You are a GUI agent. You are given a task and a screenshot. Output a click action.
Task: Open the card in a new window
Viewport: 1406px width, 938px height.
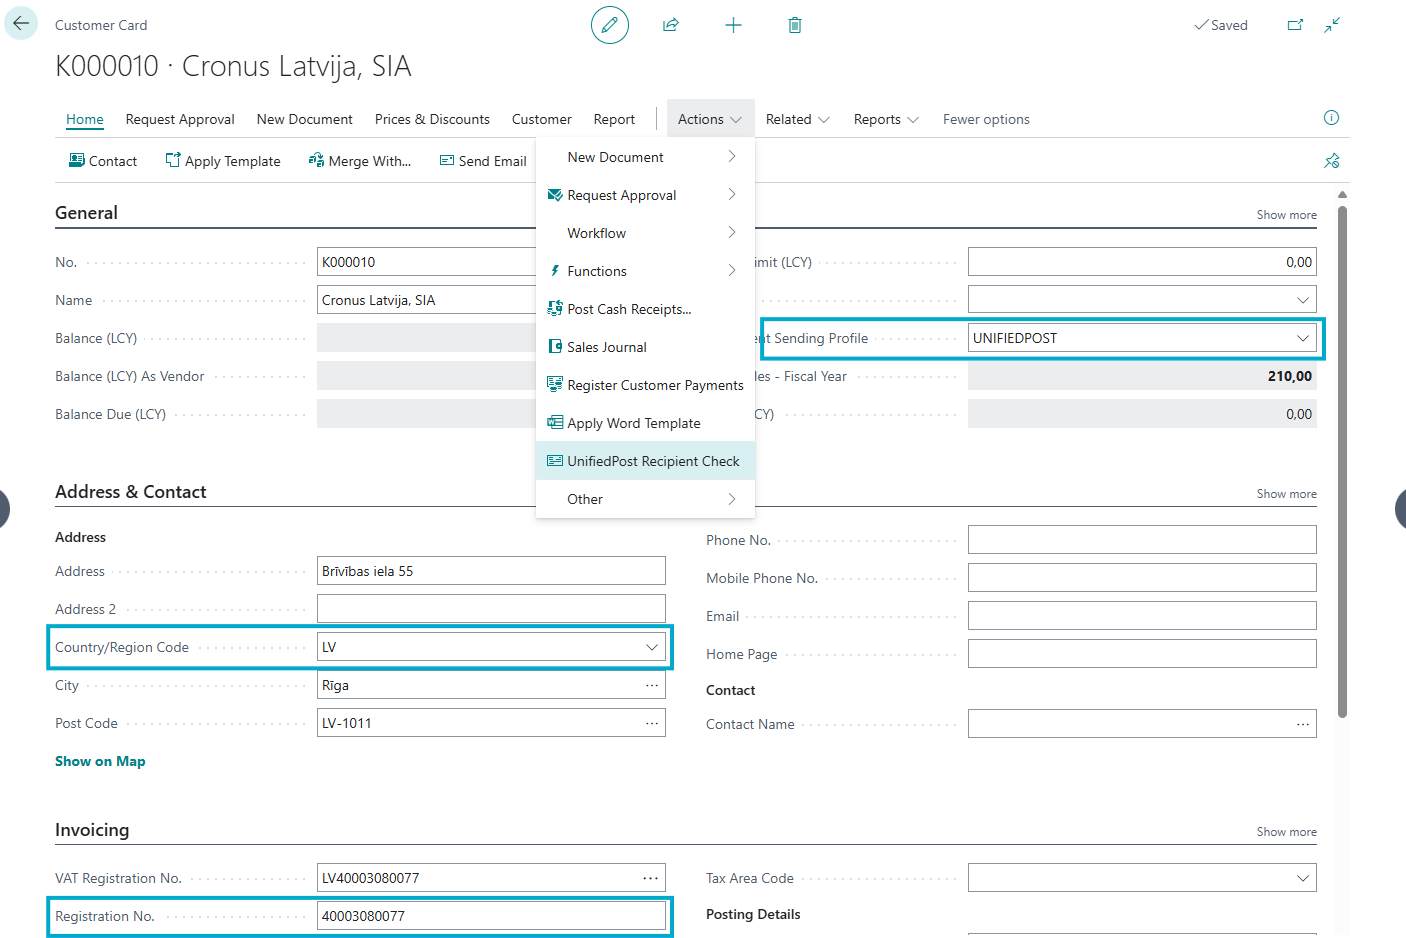(1295, 25)
